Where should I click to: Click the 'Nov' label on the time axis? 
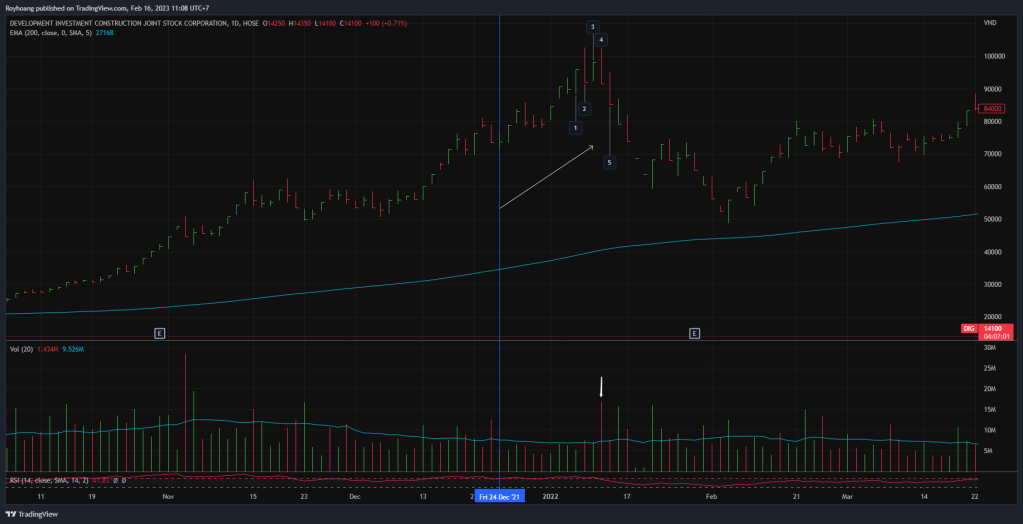[x=168, y=496]
